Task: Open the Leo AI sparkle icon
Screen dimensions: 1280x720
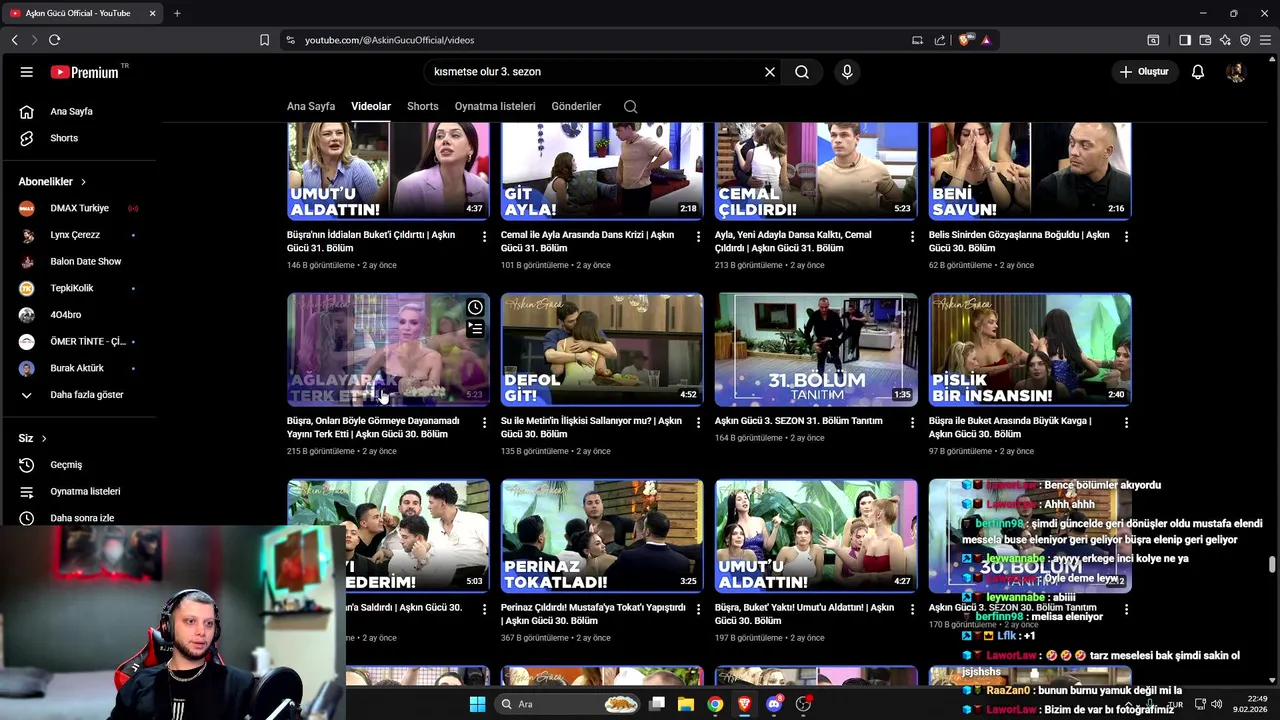Action: 1225,40
